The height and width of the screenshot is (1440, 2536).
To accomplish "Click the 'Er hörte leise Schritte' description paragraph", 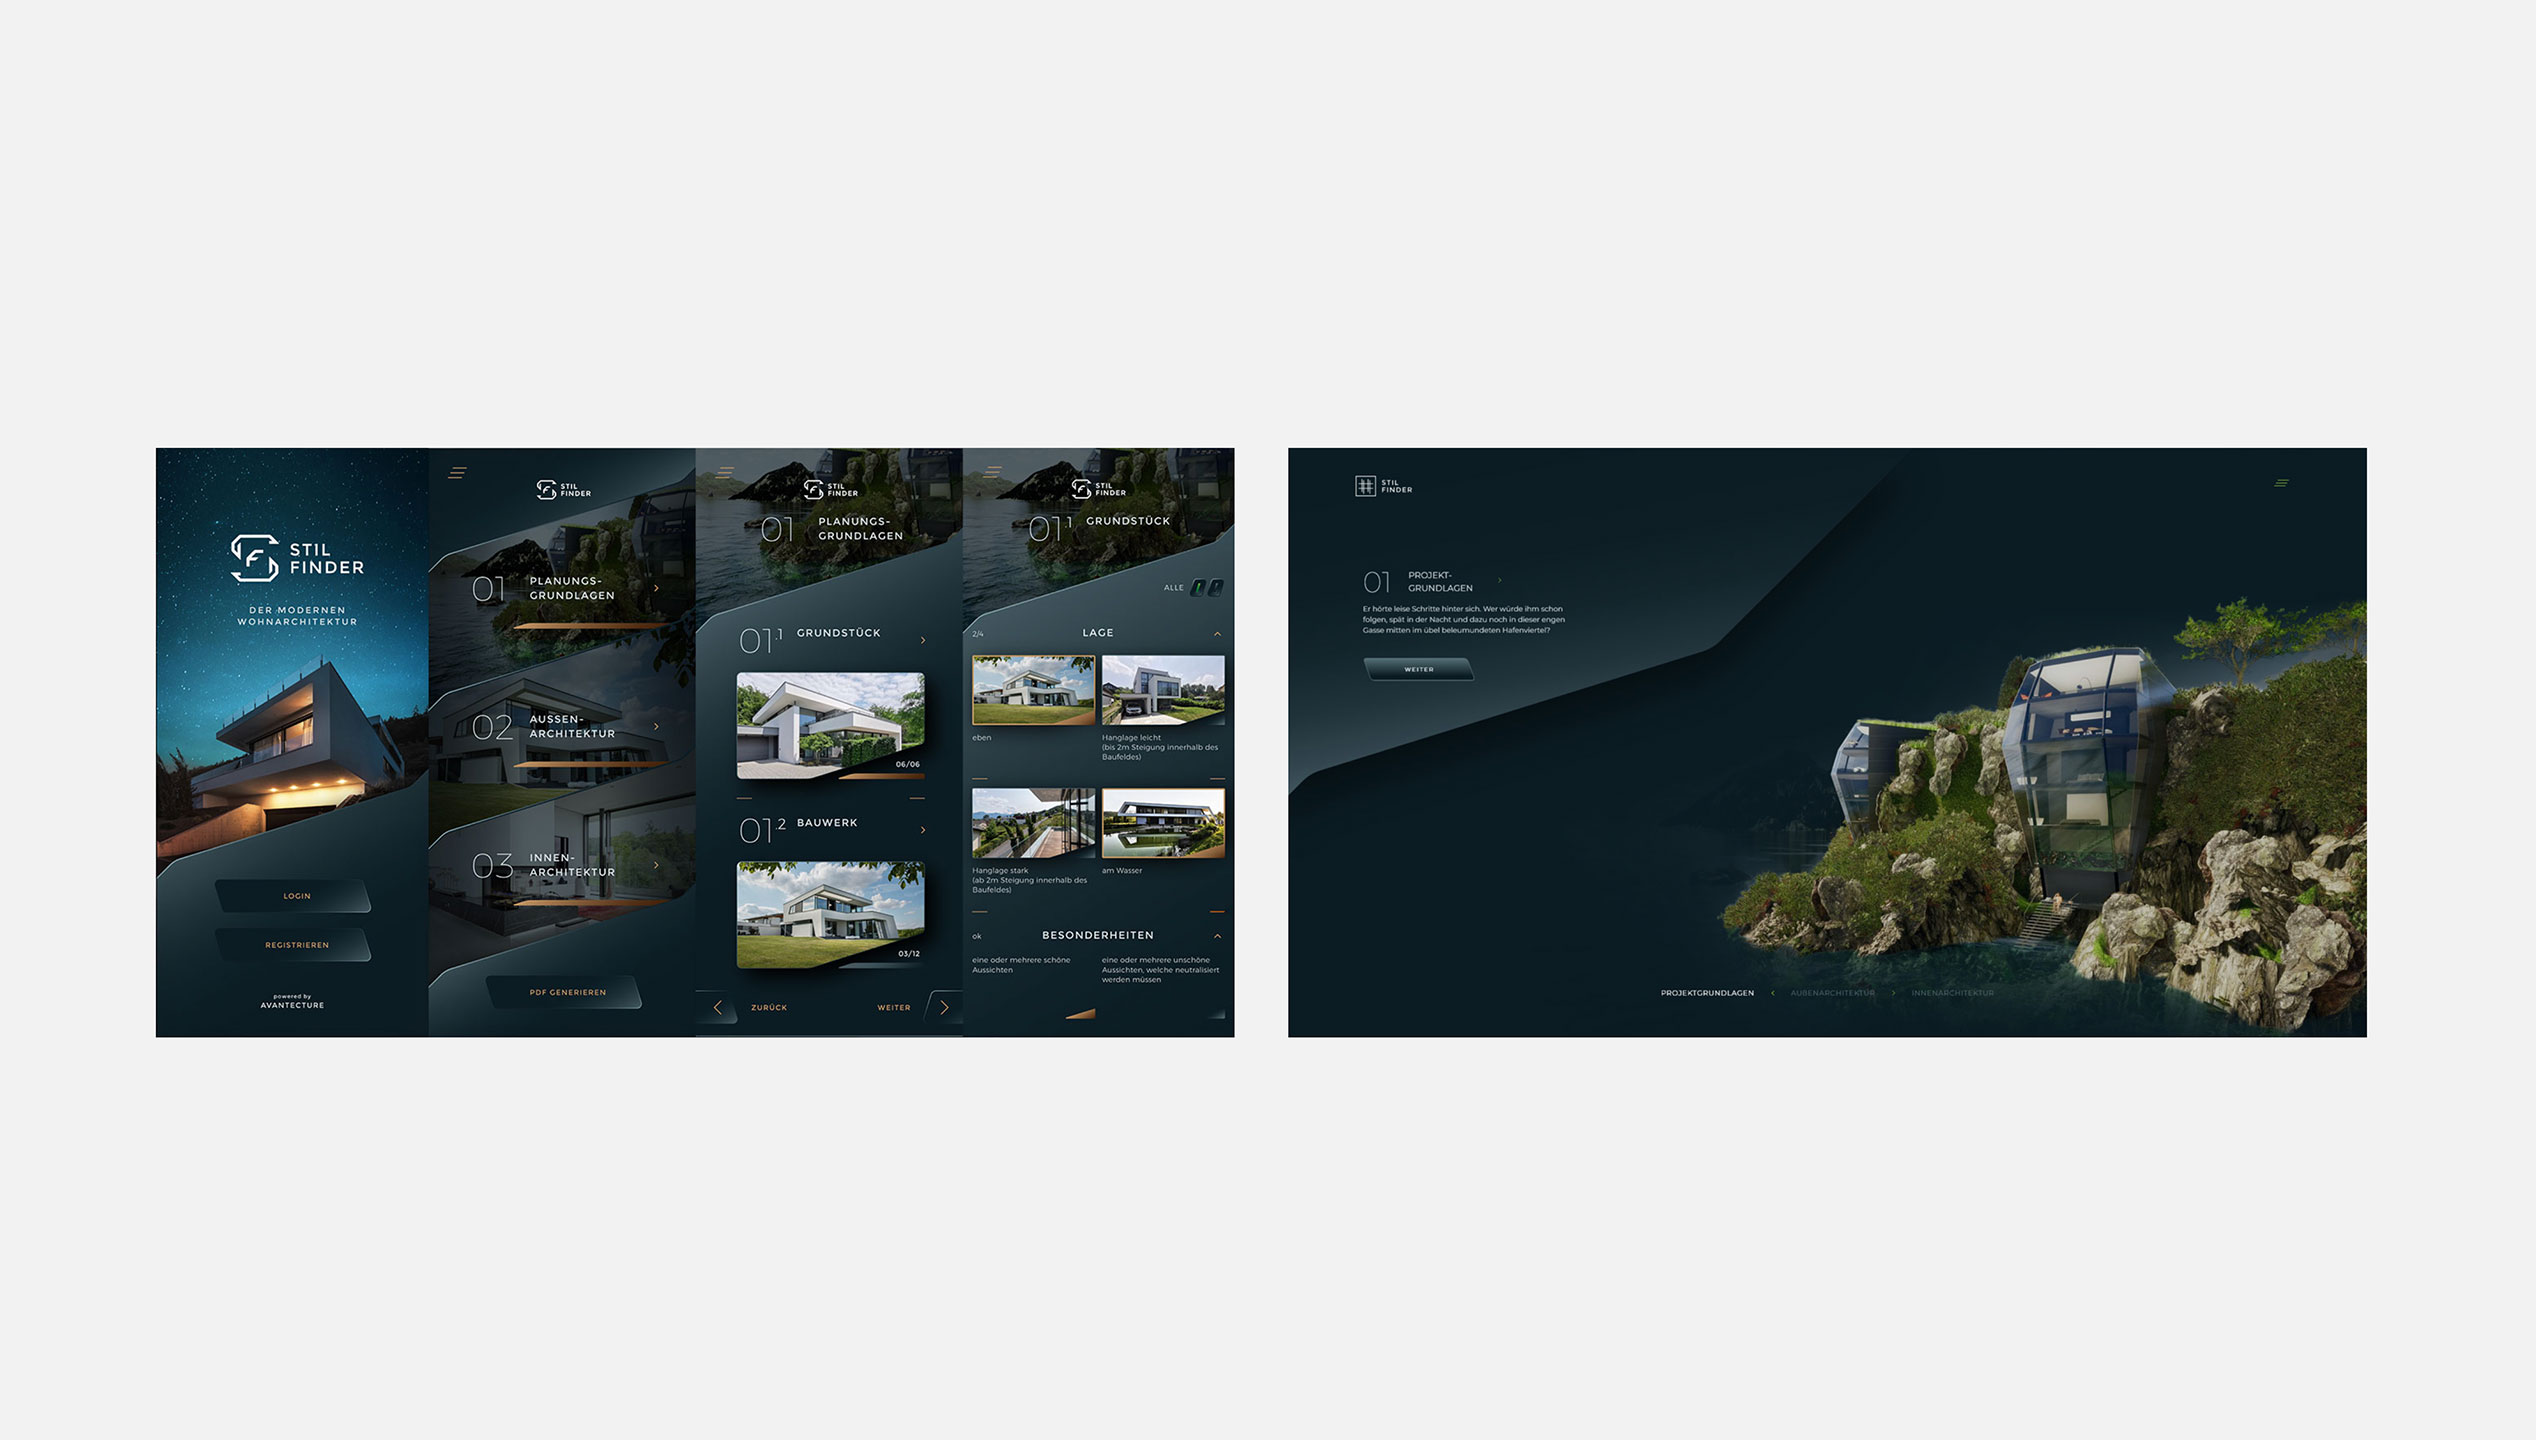I will click(1463, 619).
